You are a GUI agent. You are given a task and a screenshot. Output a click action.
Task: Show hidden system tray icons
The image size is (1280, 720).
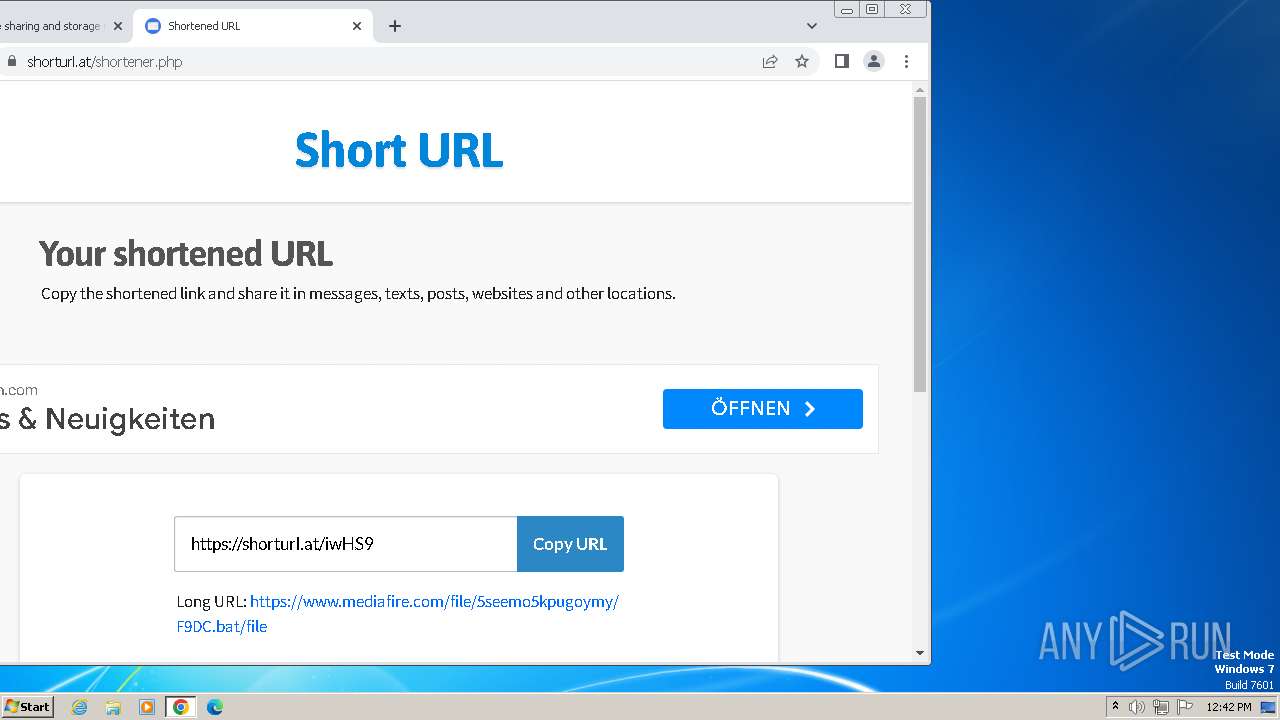coord(1115,707)
